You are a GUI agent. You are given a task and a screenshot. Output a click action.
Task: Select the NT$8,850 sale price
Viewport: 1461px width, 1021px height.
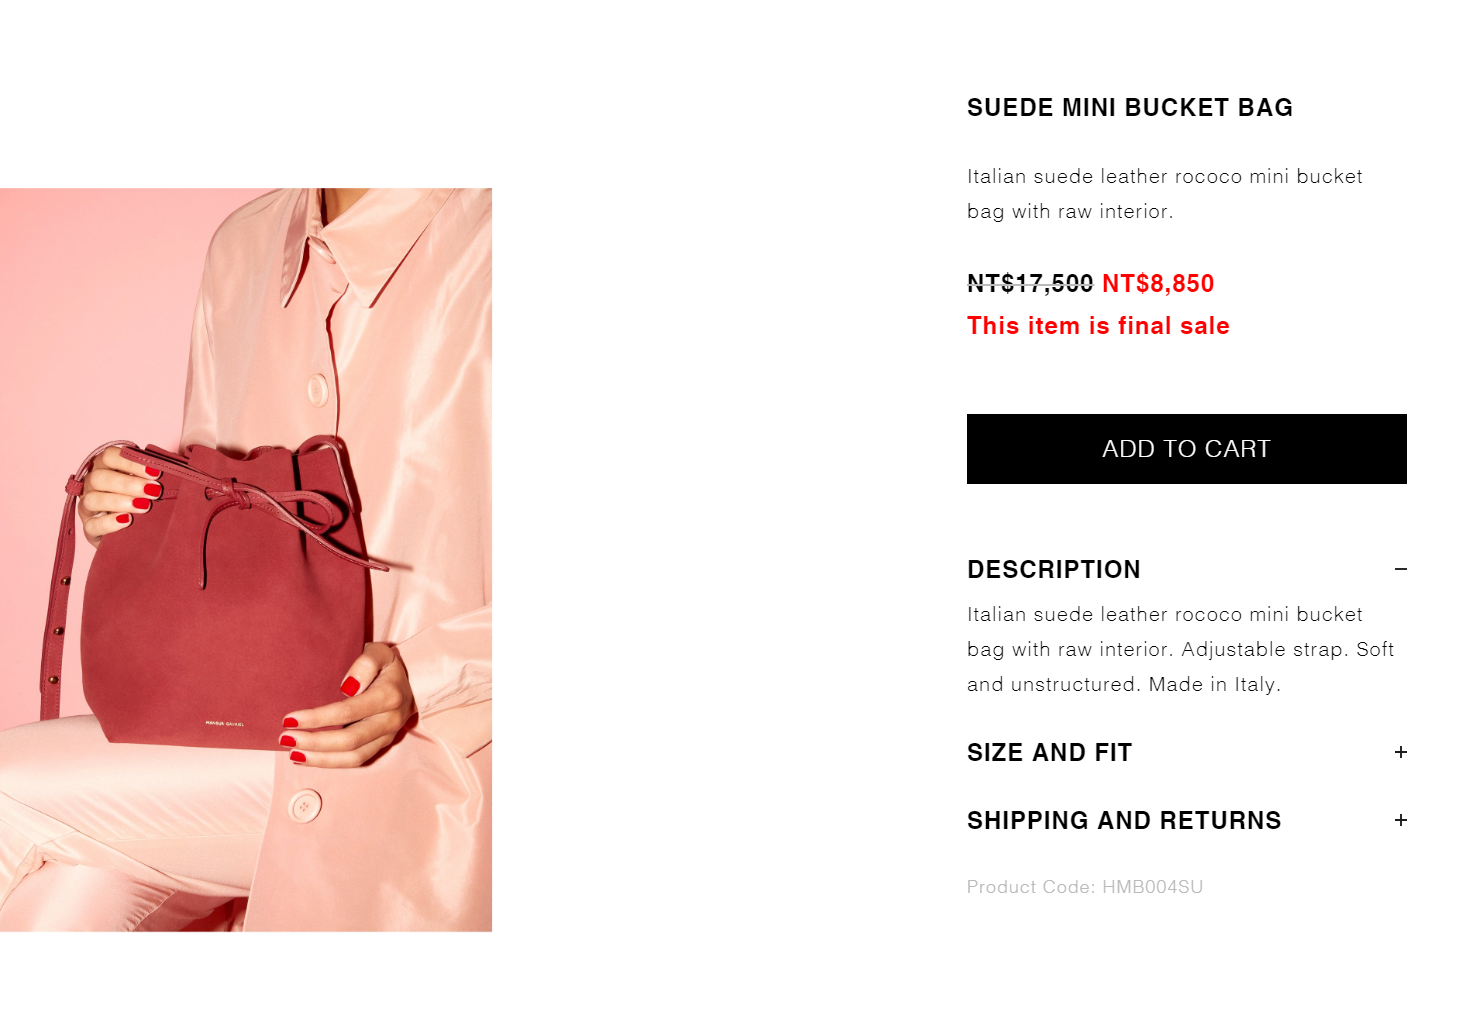(1158, 284)
